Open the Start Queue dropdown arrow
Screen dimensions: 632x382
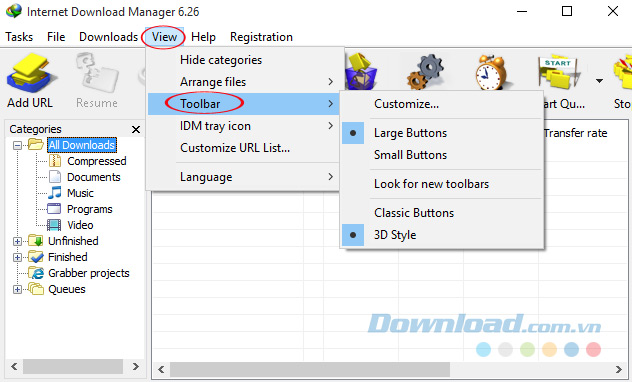[x=599, y=81]
